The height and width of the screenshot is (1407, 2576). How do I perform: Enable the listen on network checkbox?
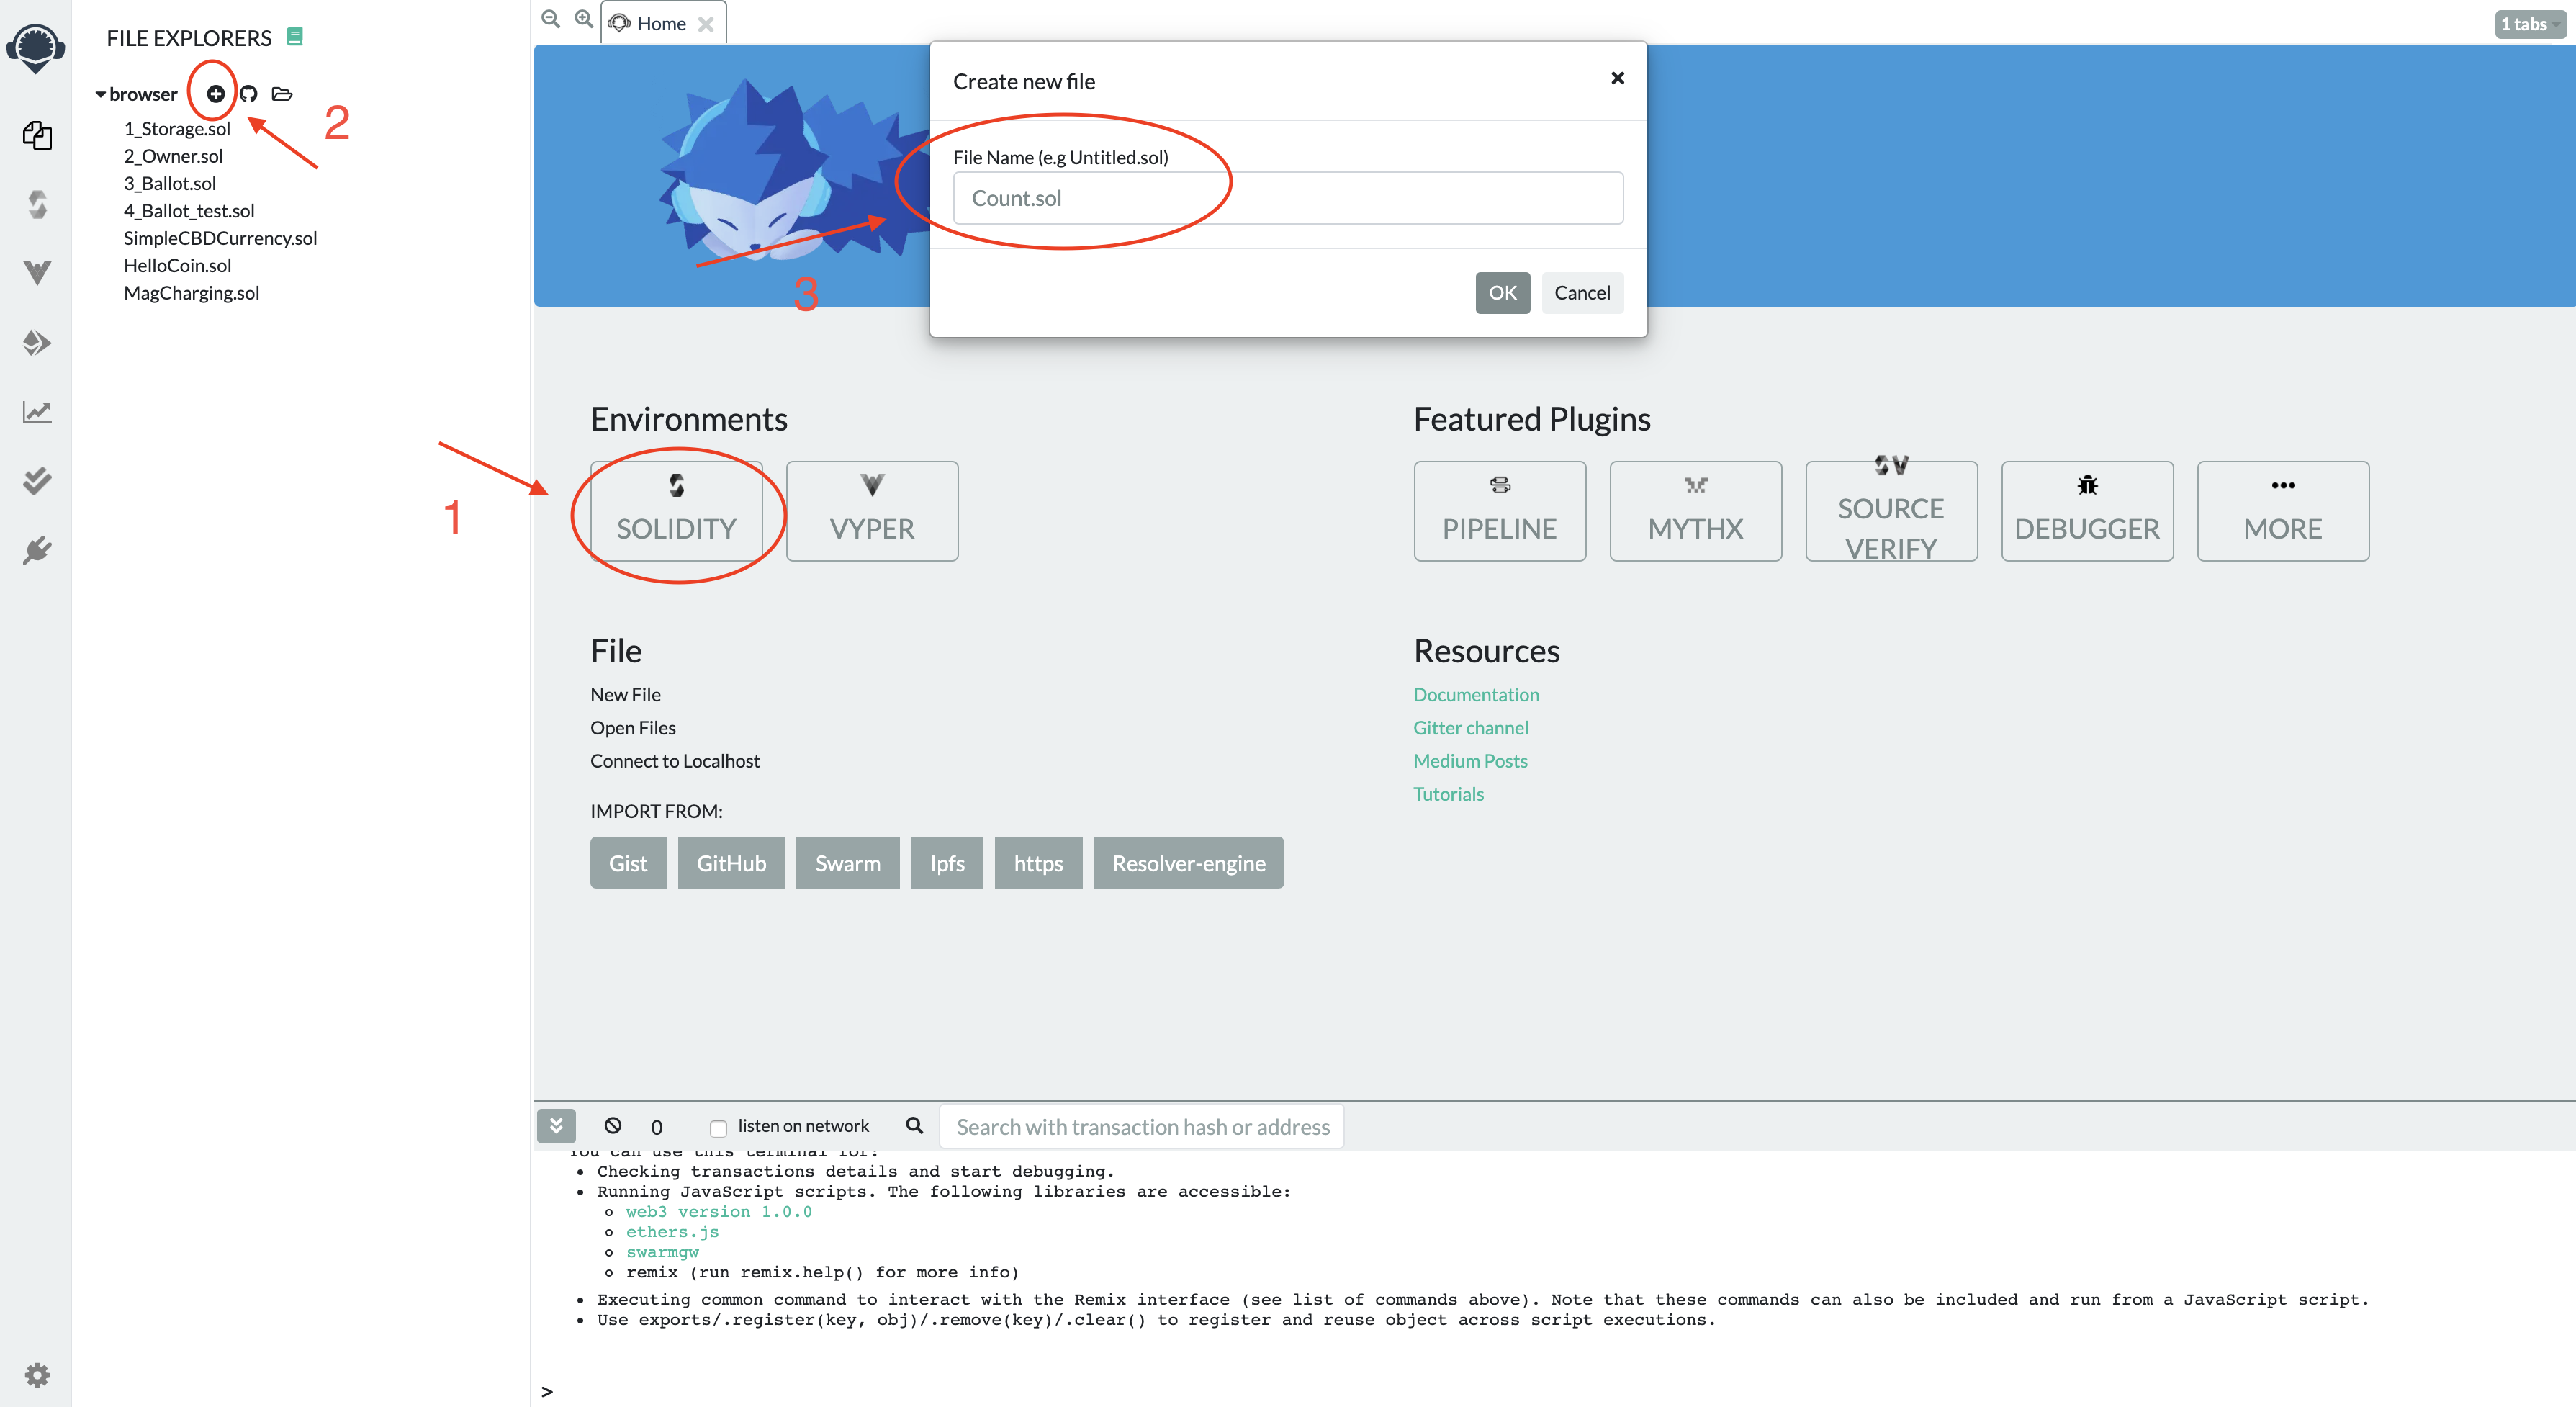[718, 1128]
